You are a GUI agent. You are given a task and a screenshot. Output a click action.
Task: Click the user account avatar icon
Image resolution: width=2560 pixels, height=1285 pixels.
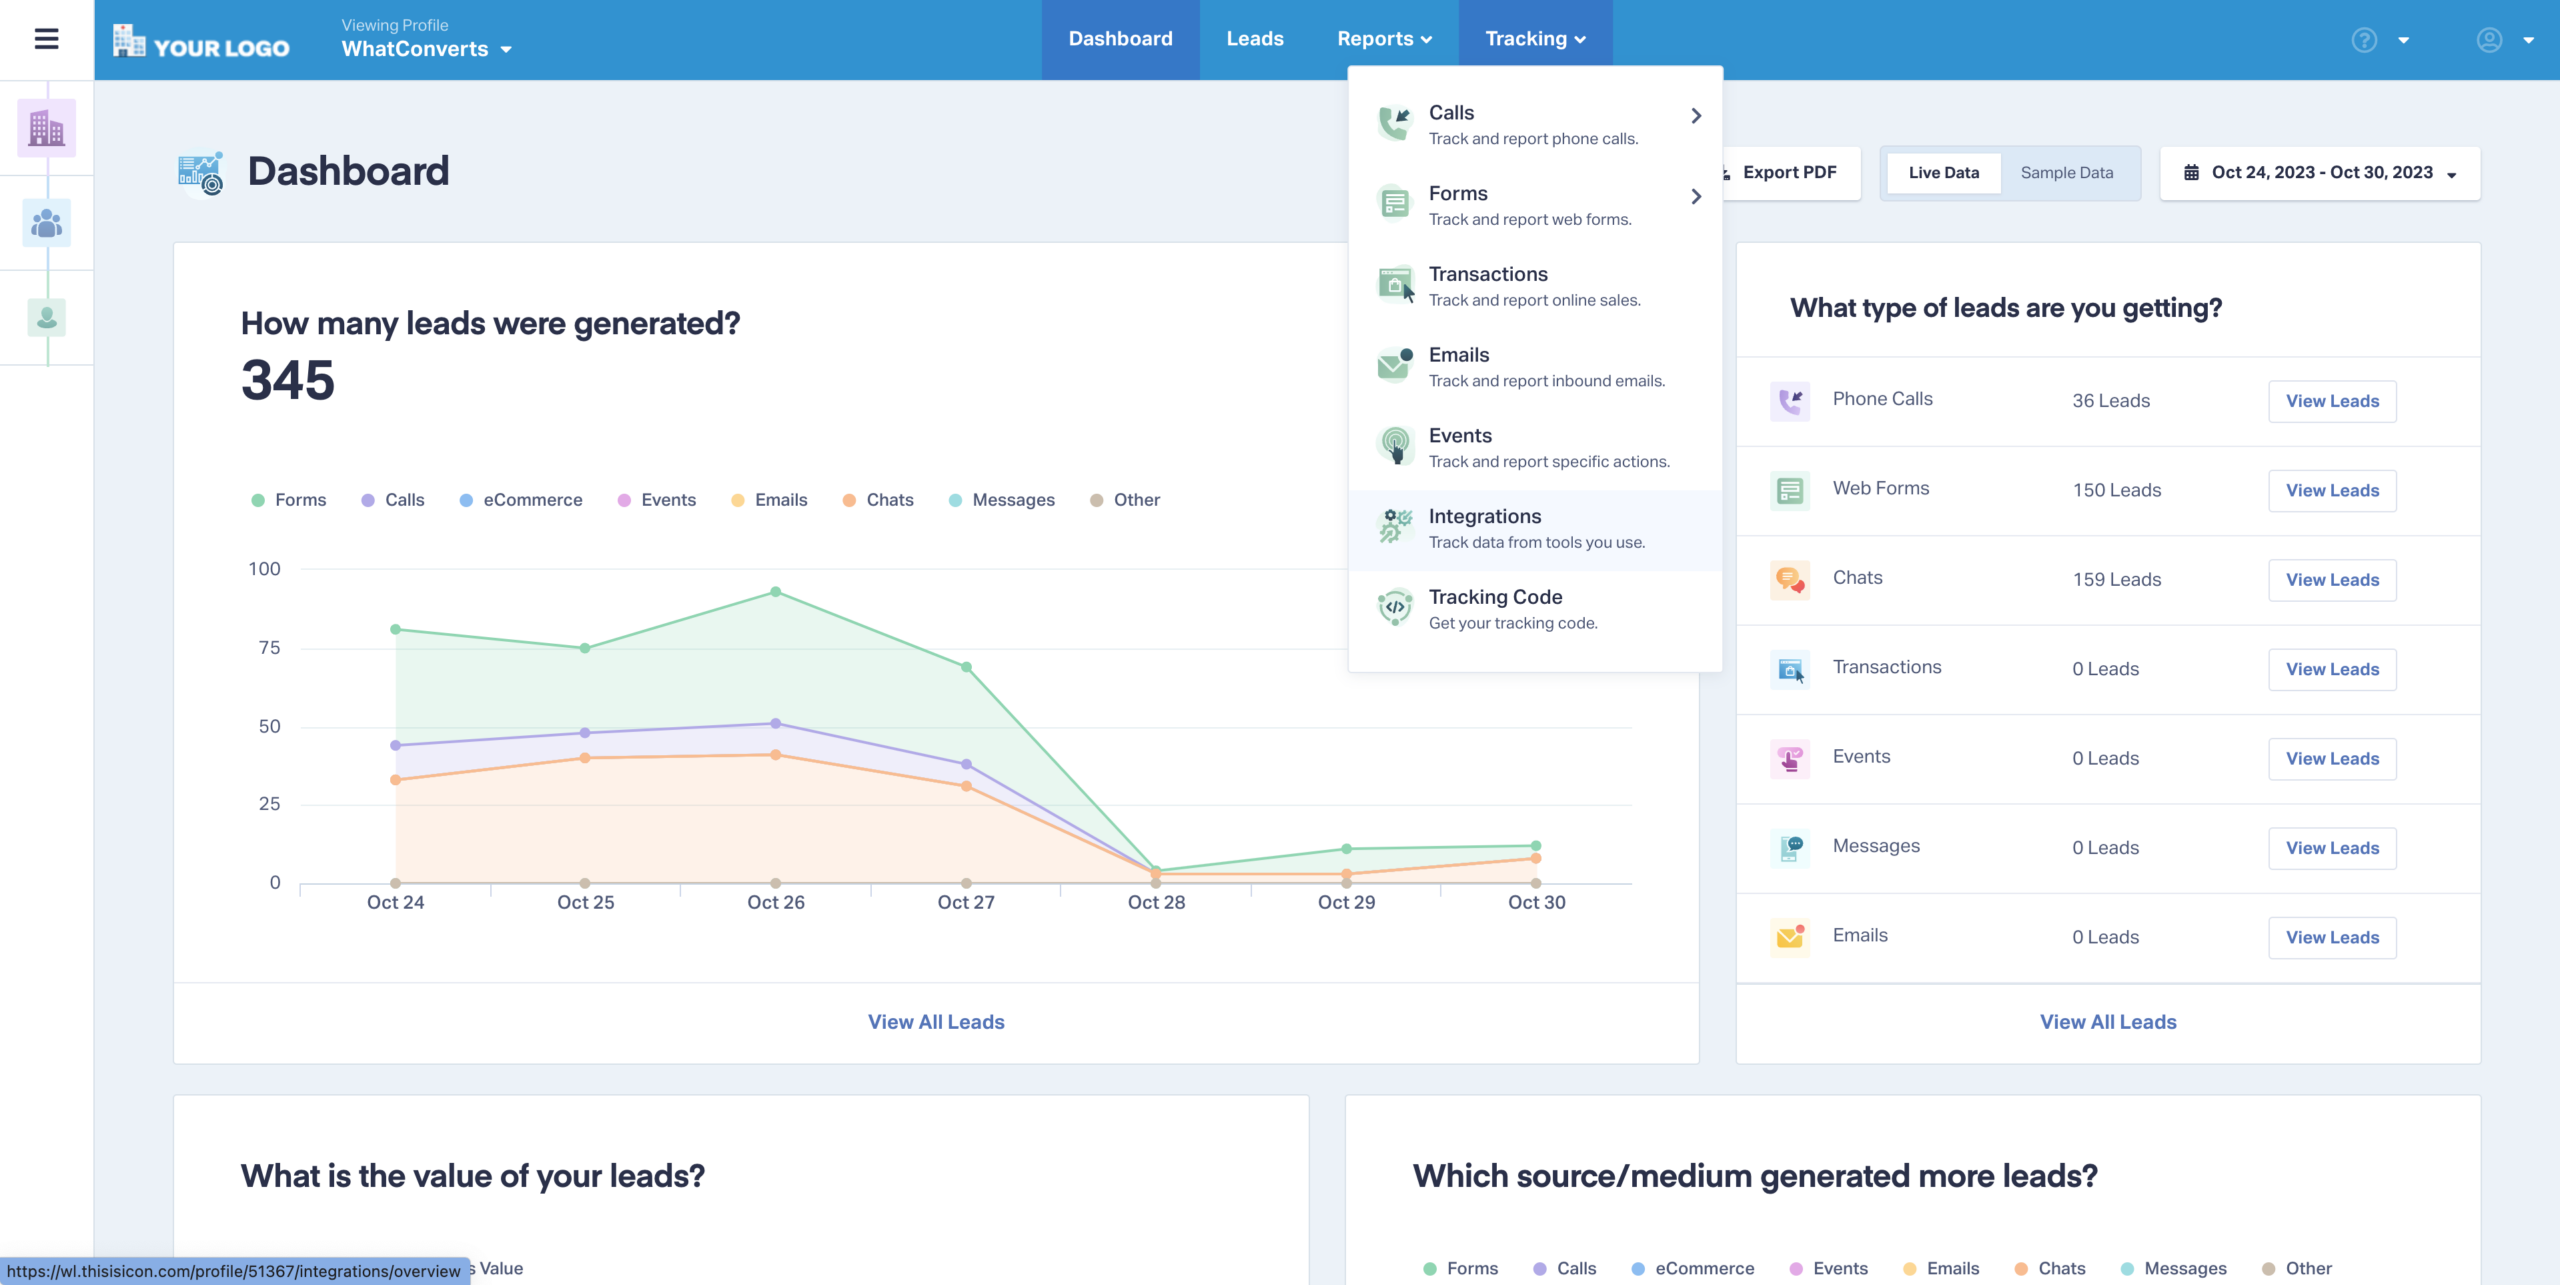[2489, 40]
